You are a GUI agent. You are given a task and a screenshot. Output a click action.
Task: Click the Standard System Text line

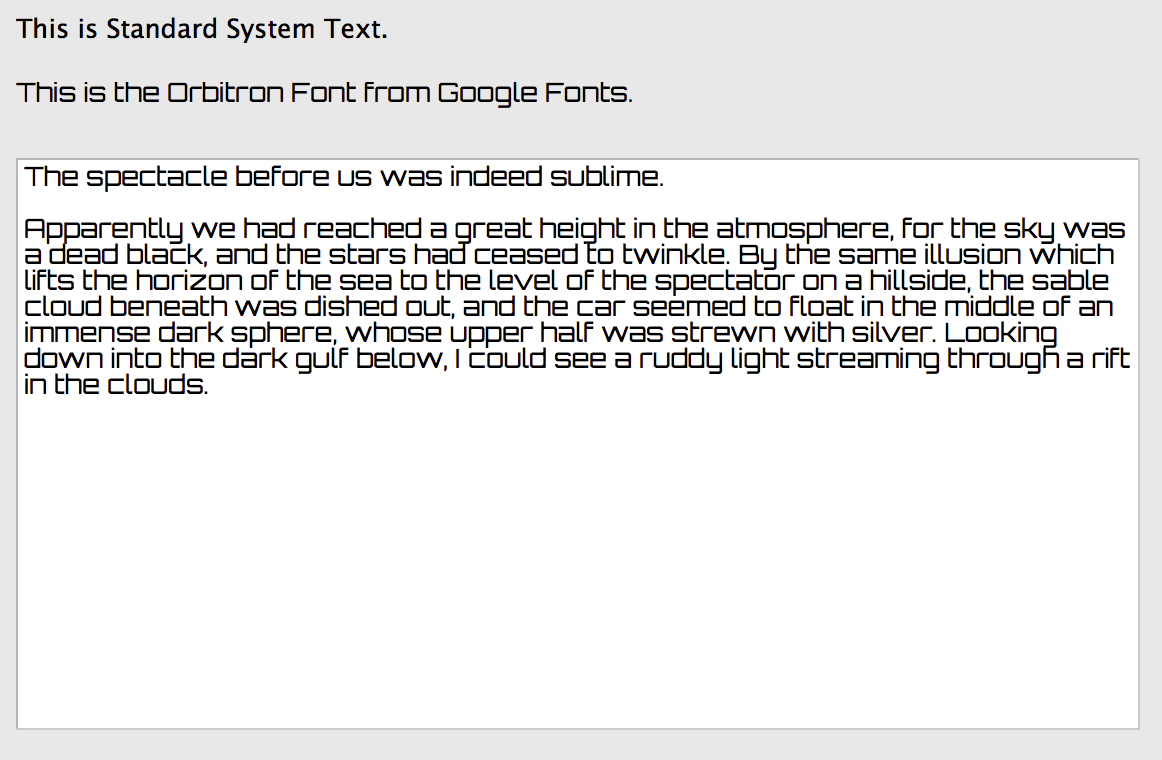[x=201, y=29]
